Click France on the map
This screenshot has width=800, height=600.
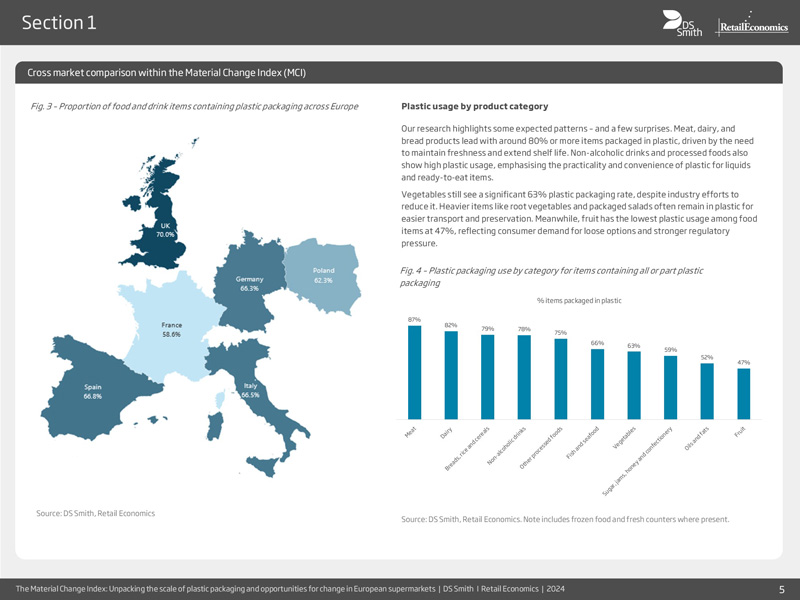coord(172,335)
